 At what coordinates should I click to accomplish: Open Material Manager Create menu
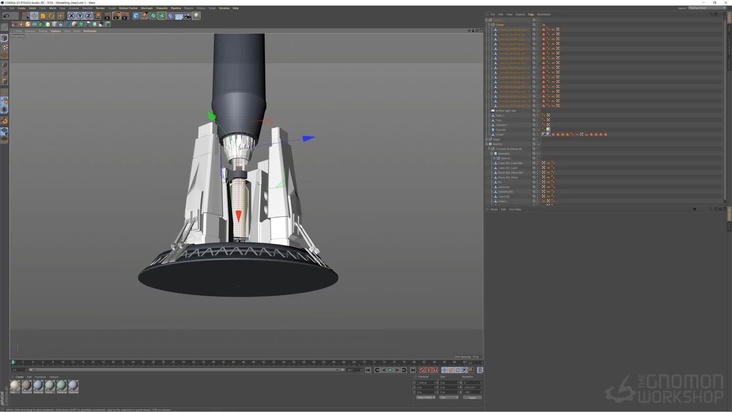[x=19, y=377]
